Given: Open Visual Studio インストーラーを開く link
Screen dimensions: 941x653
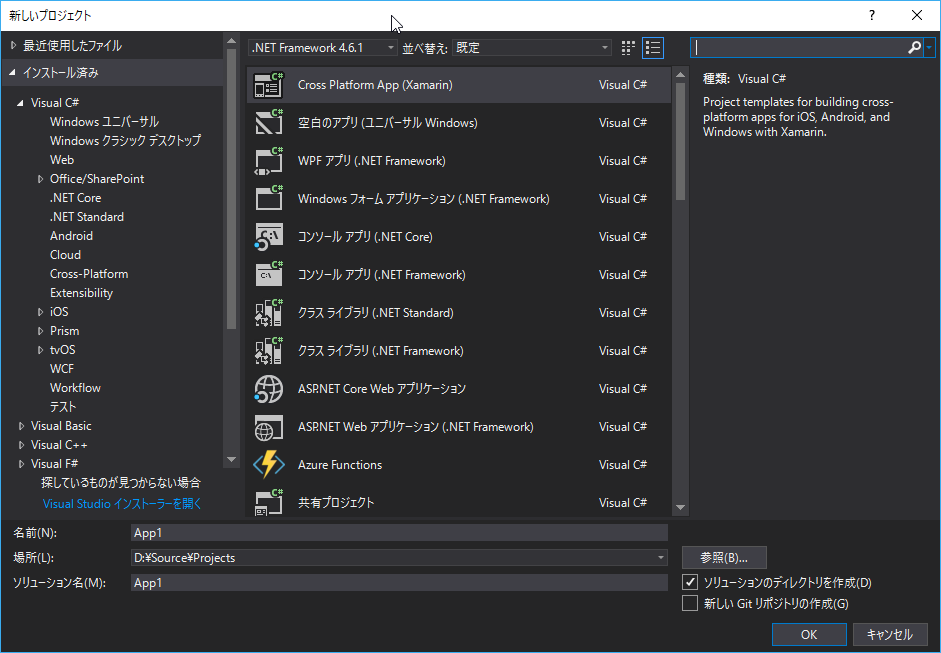Looking at the screenshot, I should [122, 504].
